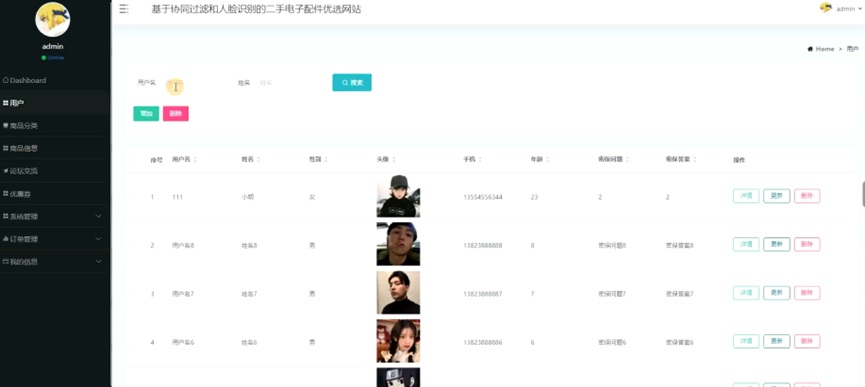The height and width of the screenshot is (387, 865).
Task: Click phone number 13823888886
Action: tap(483, 342)
